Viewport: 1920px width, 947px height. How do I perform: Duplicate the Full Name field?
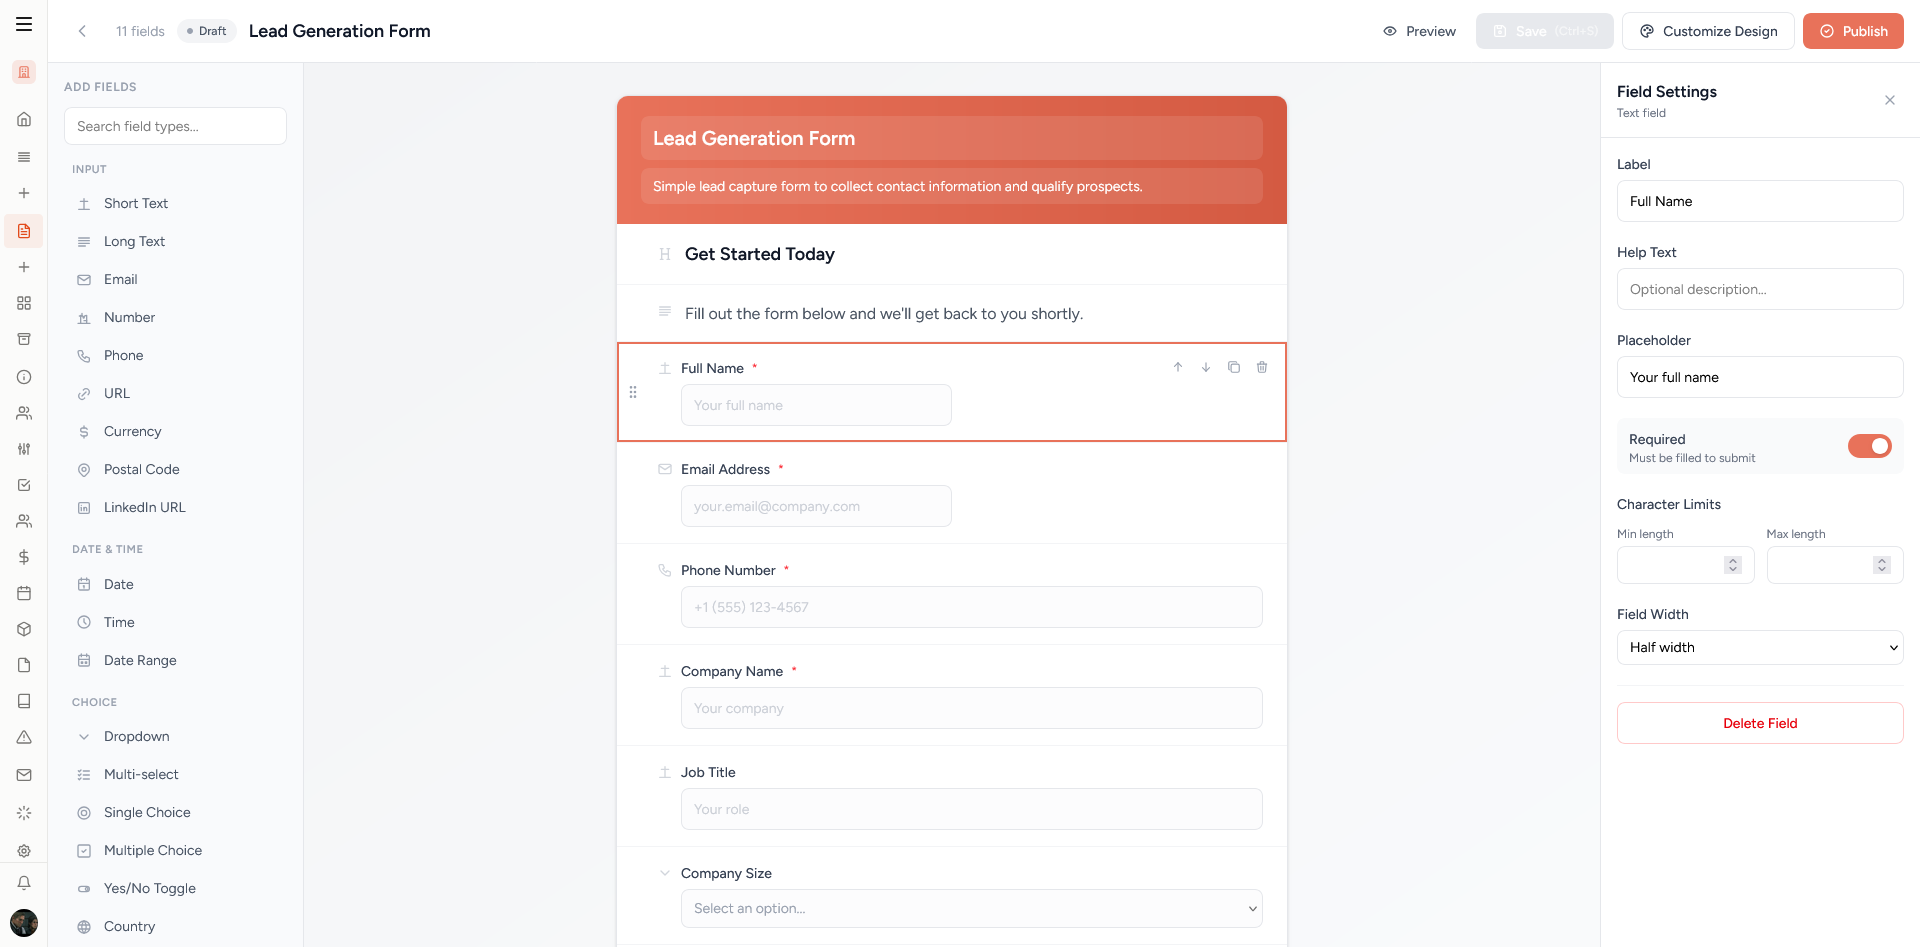coord(1233,367)
